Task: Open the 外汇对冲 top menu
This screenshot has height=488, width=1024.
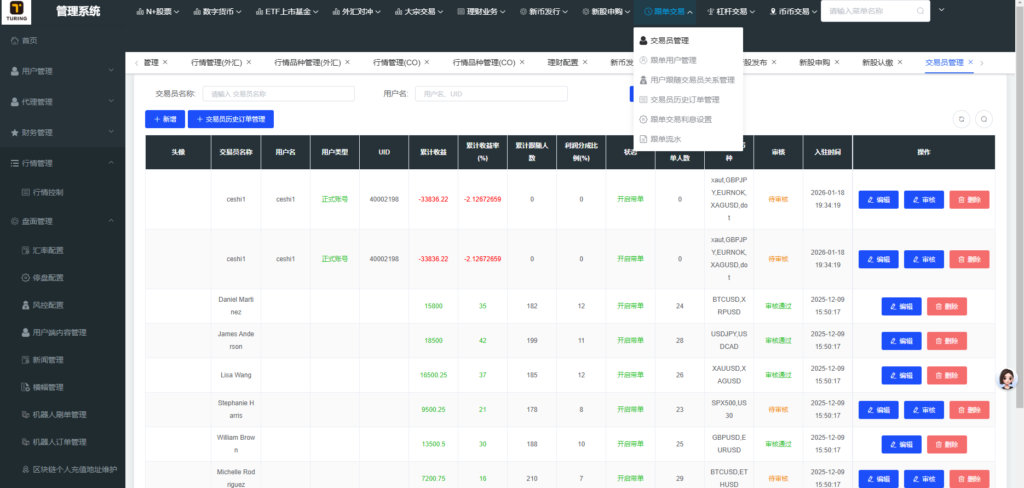Action: click(x=358, y=12)
